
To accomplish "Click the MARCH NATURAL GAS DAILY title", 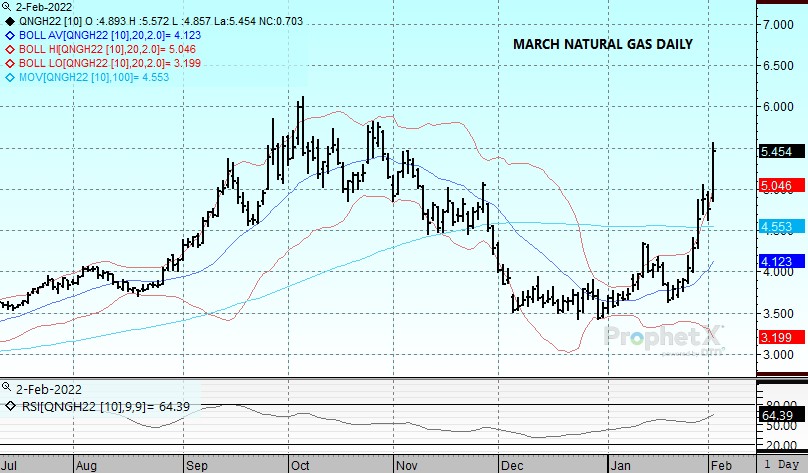I will click(602, 45).
